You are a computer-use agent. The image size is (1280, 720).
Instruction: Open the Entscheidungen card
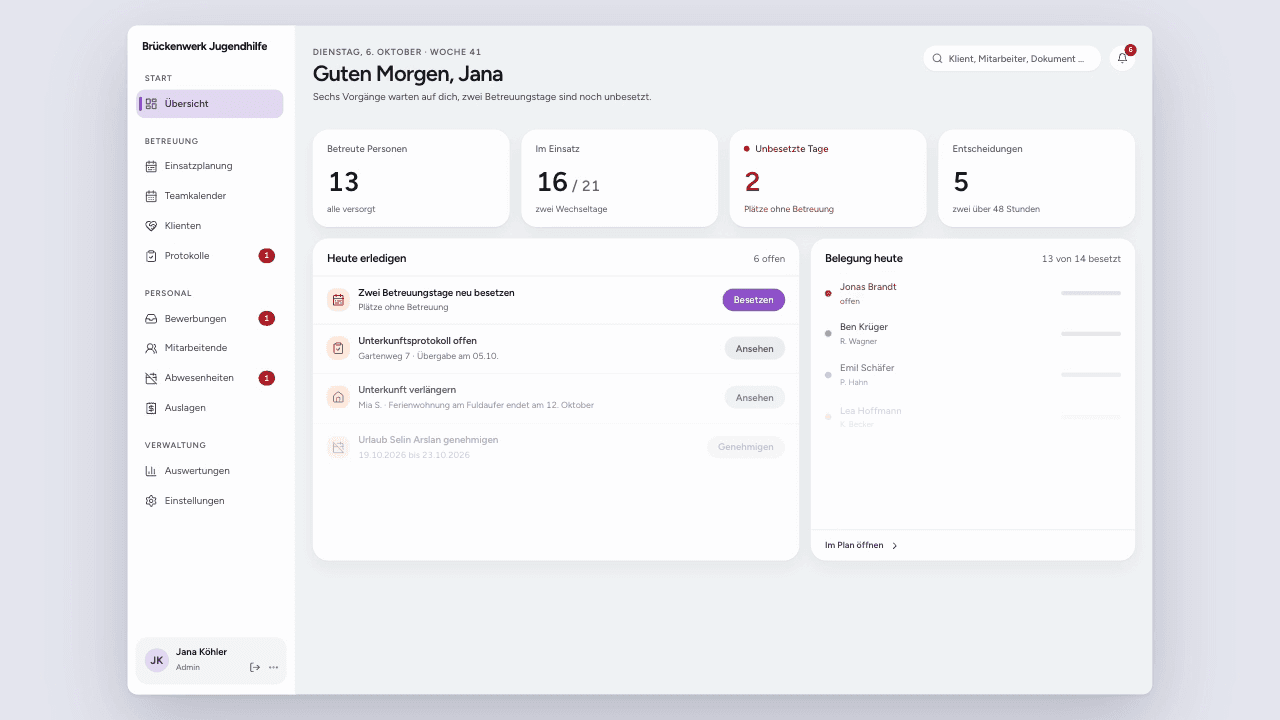tap(1036, 178)
